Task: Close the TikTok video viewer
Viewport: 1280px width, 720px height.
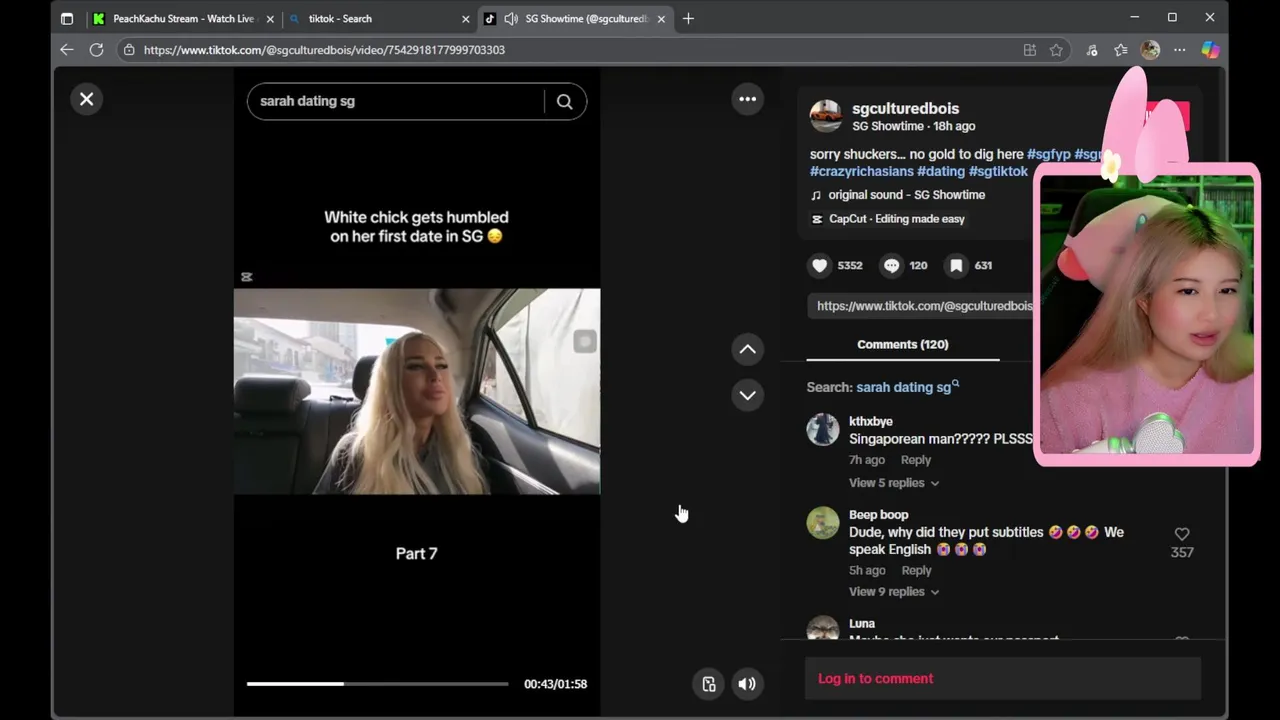Action: [x=86, y=99]
